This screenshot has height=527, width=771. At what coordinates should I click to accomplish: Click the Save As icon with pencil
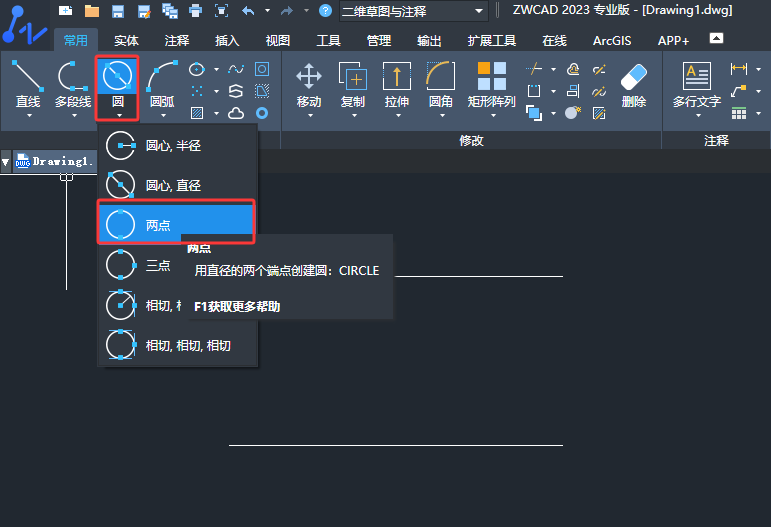(144, 11)
